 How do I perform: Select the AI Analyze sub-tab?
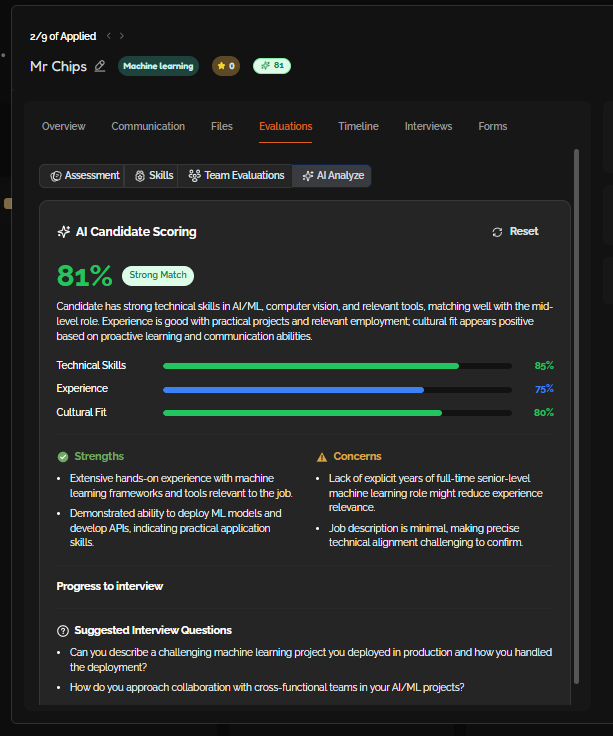[x=332, y=176]
